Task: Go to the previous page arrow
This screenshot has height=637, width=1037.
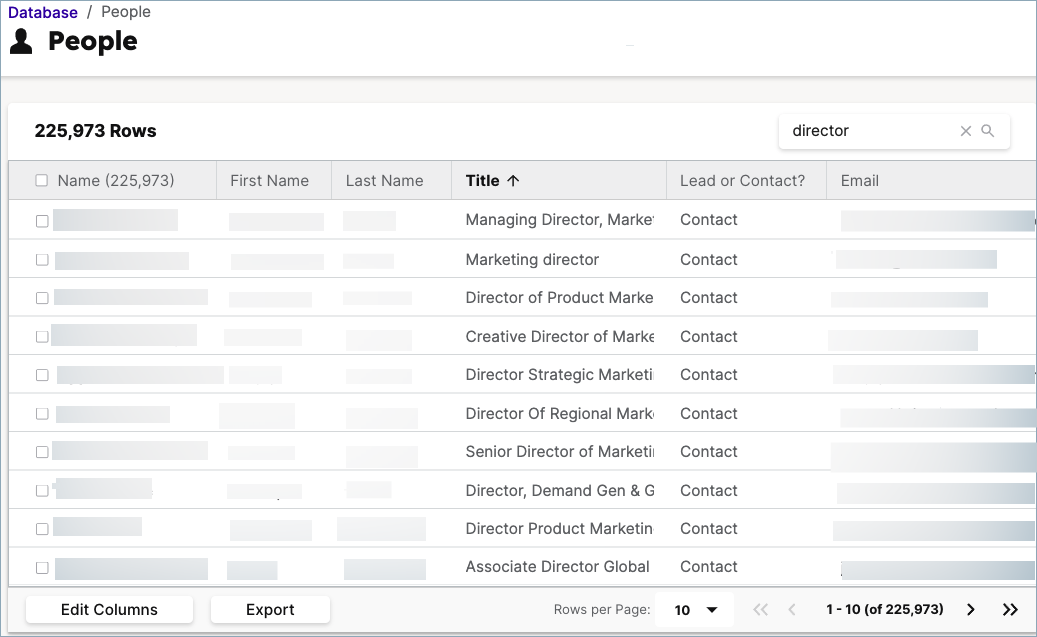Action: [x=792, y=610]
